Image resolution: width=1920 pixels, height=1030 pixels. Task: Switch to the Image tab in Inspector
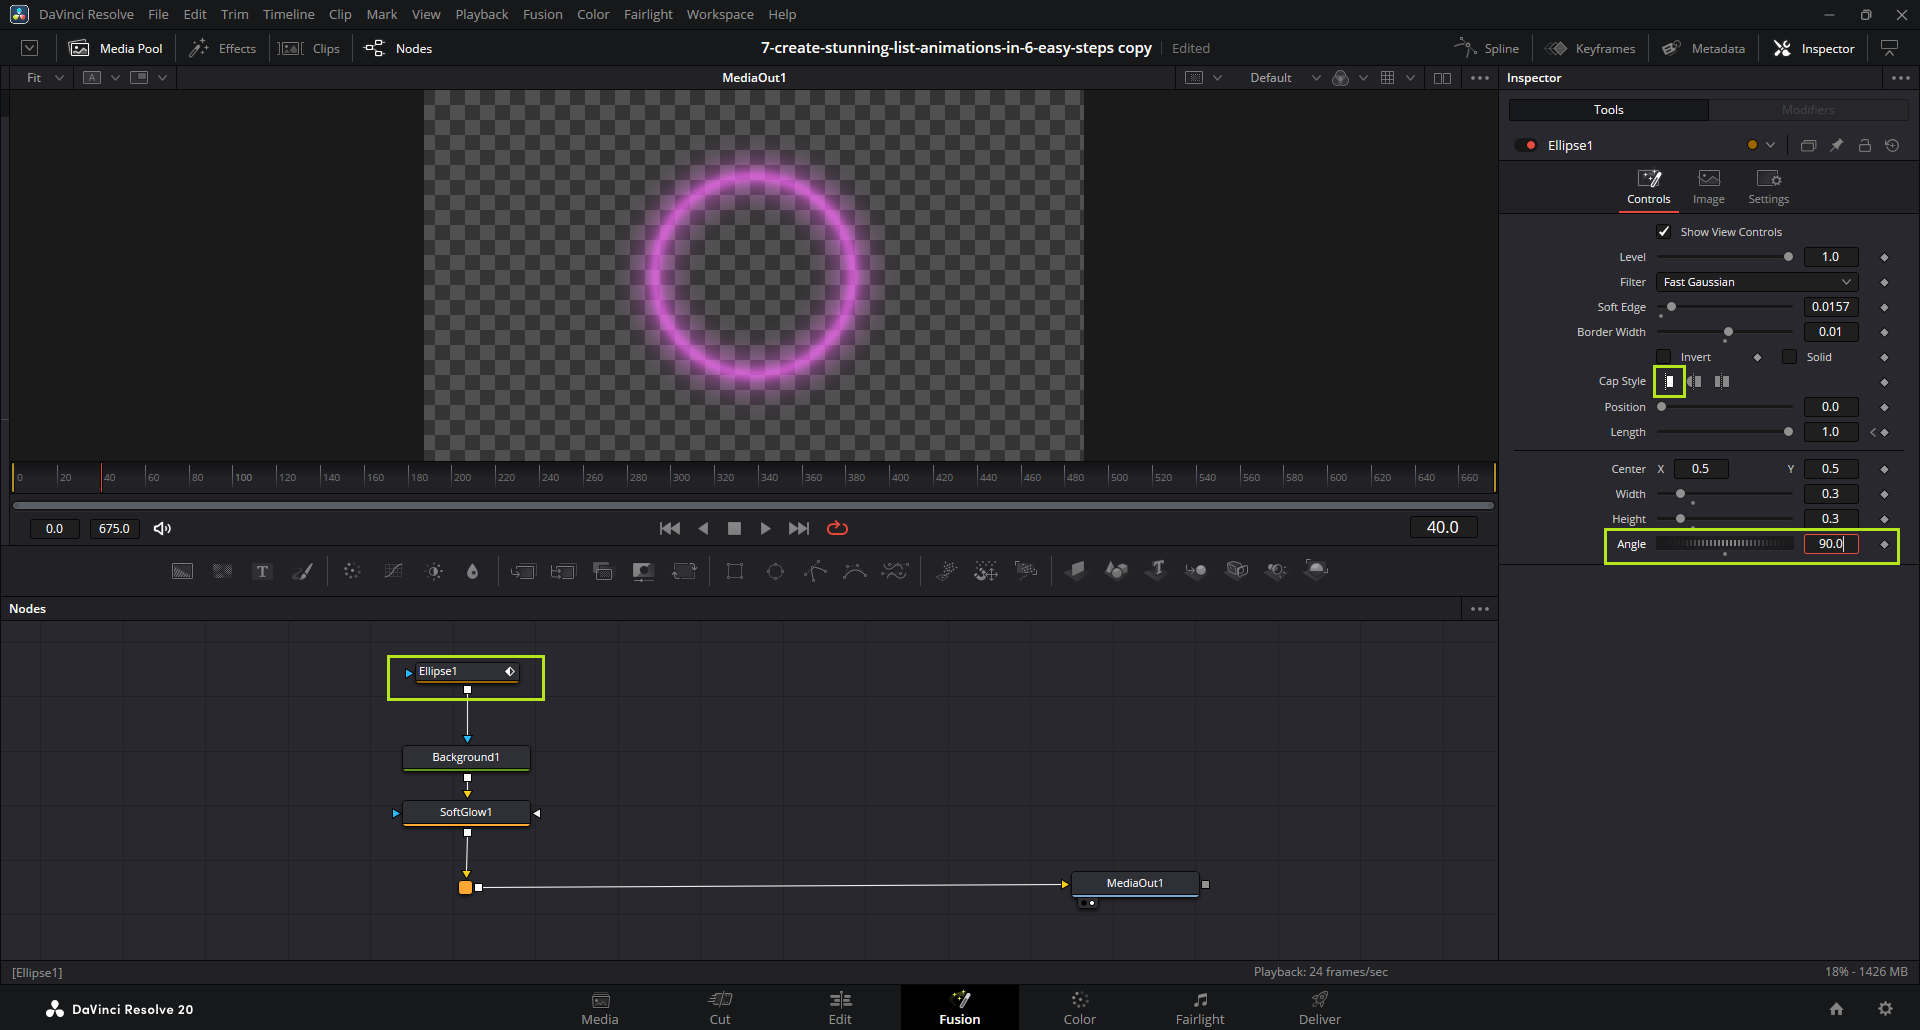[x=1708, y=186]
